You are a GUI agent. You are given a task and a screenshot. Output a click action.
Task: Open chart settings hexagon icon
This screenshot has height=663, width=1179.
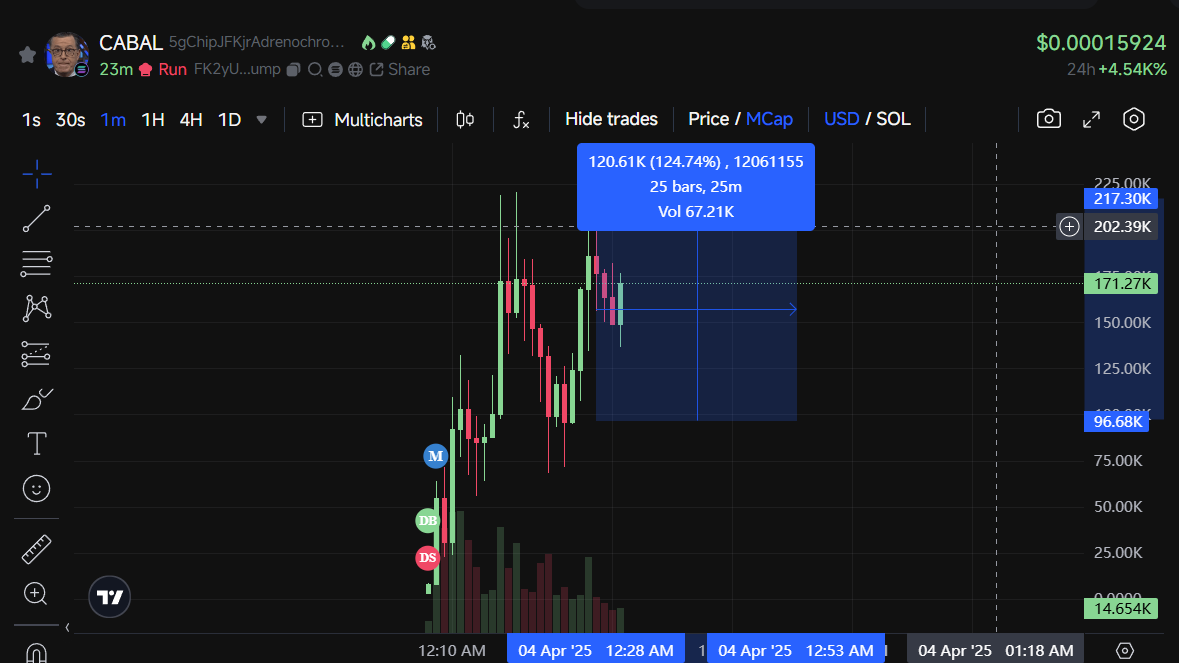1133,119
